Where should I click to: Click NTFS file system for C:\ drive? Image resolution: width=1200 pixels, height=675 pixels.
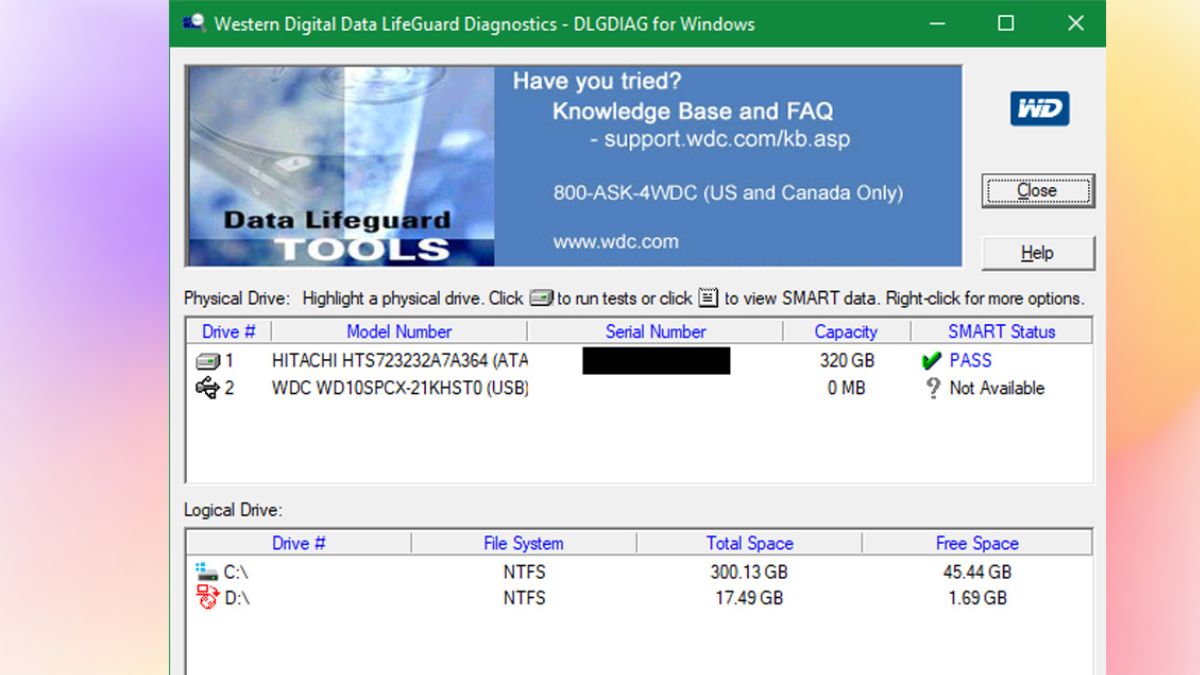pyautogui.click(x=524, y=572)
